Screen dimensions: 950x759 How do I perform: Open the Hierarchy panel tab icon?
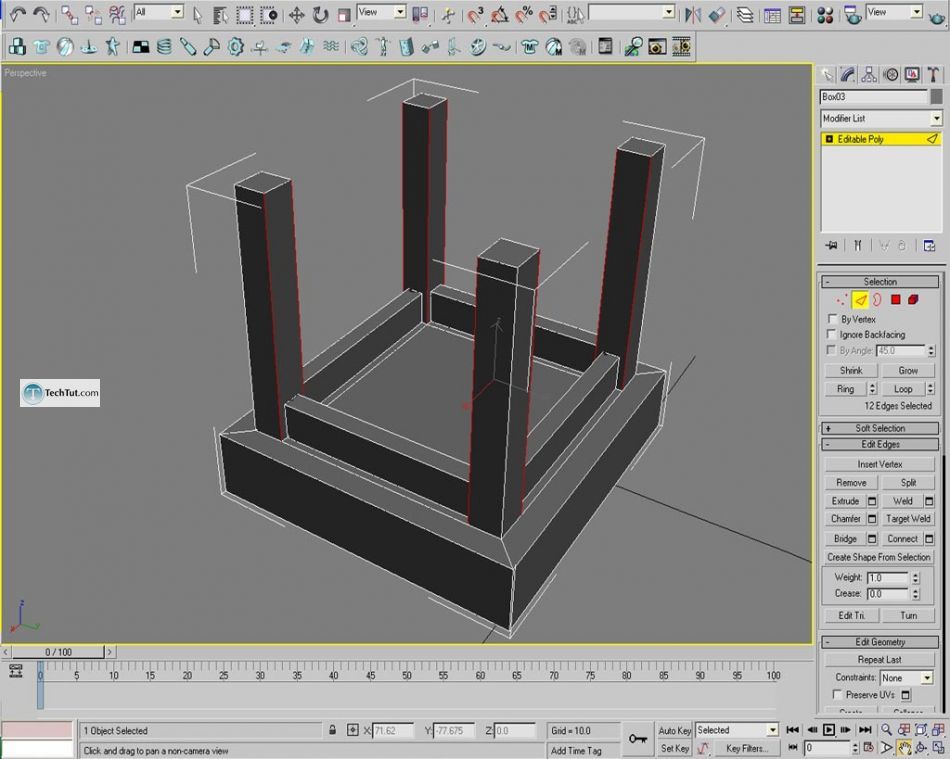click(869, 75)
